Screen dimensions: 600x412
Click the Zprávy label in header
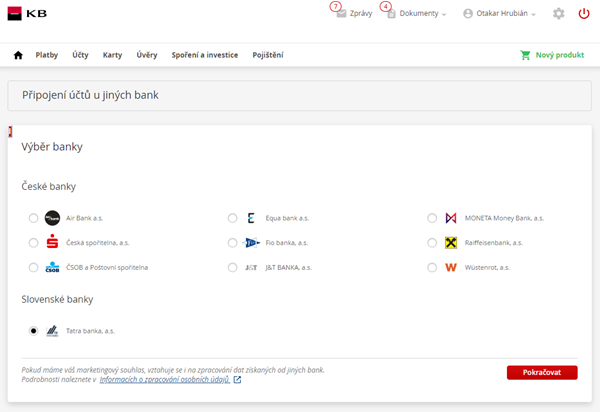[x=361, y=13]
